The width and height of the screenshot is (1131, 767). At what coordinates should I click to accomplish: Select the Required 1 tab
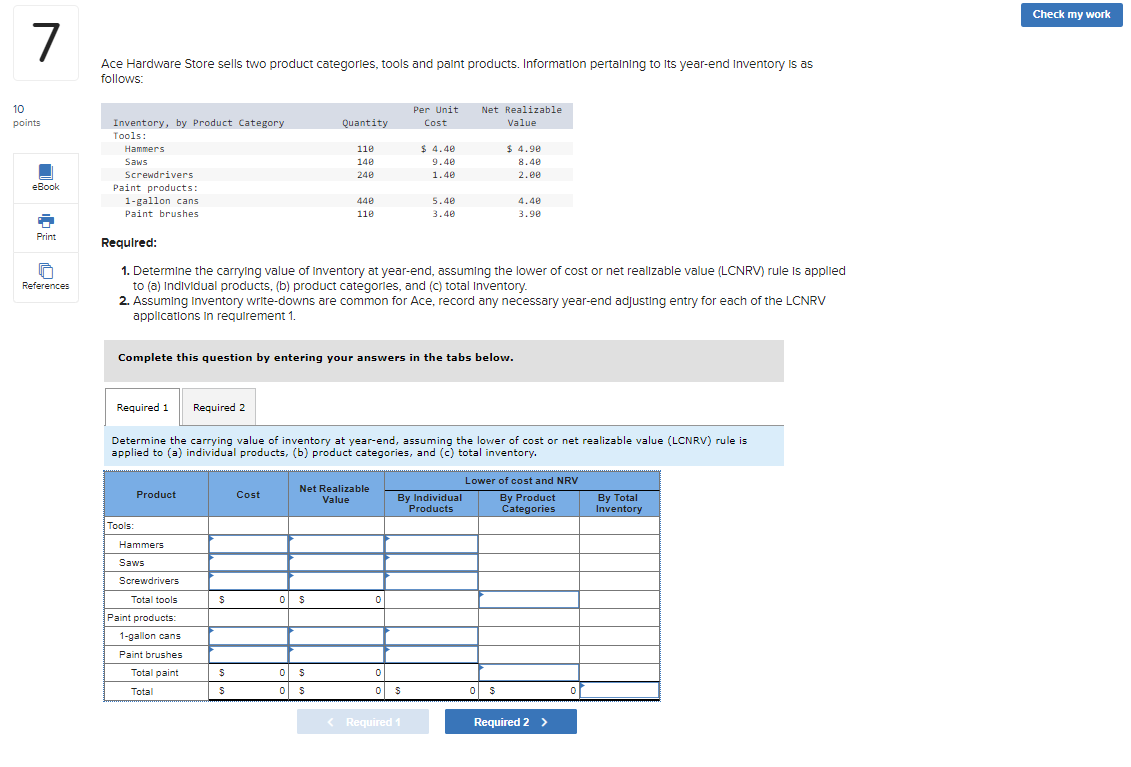pyautogui.click(x=142, y=408)
